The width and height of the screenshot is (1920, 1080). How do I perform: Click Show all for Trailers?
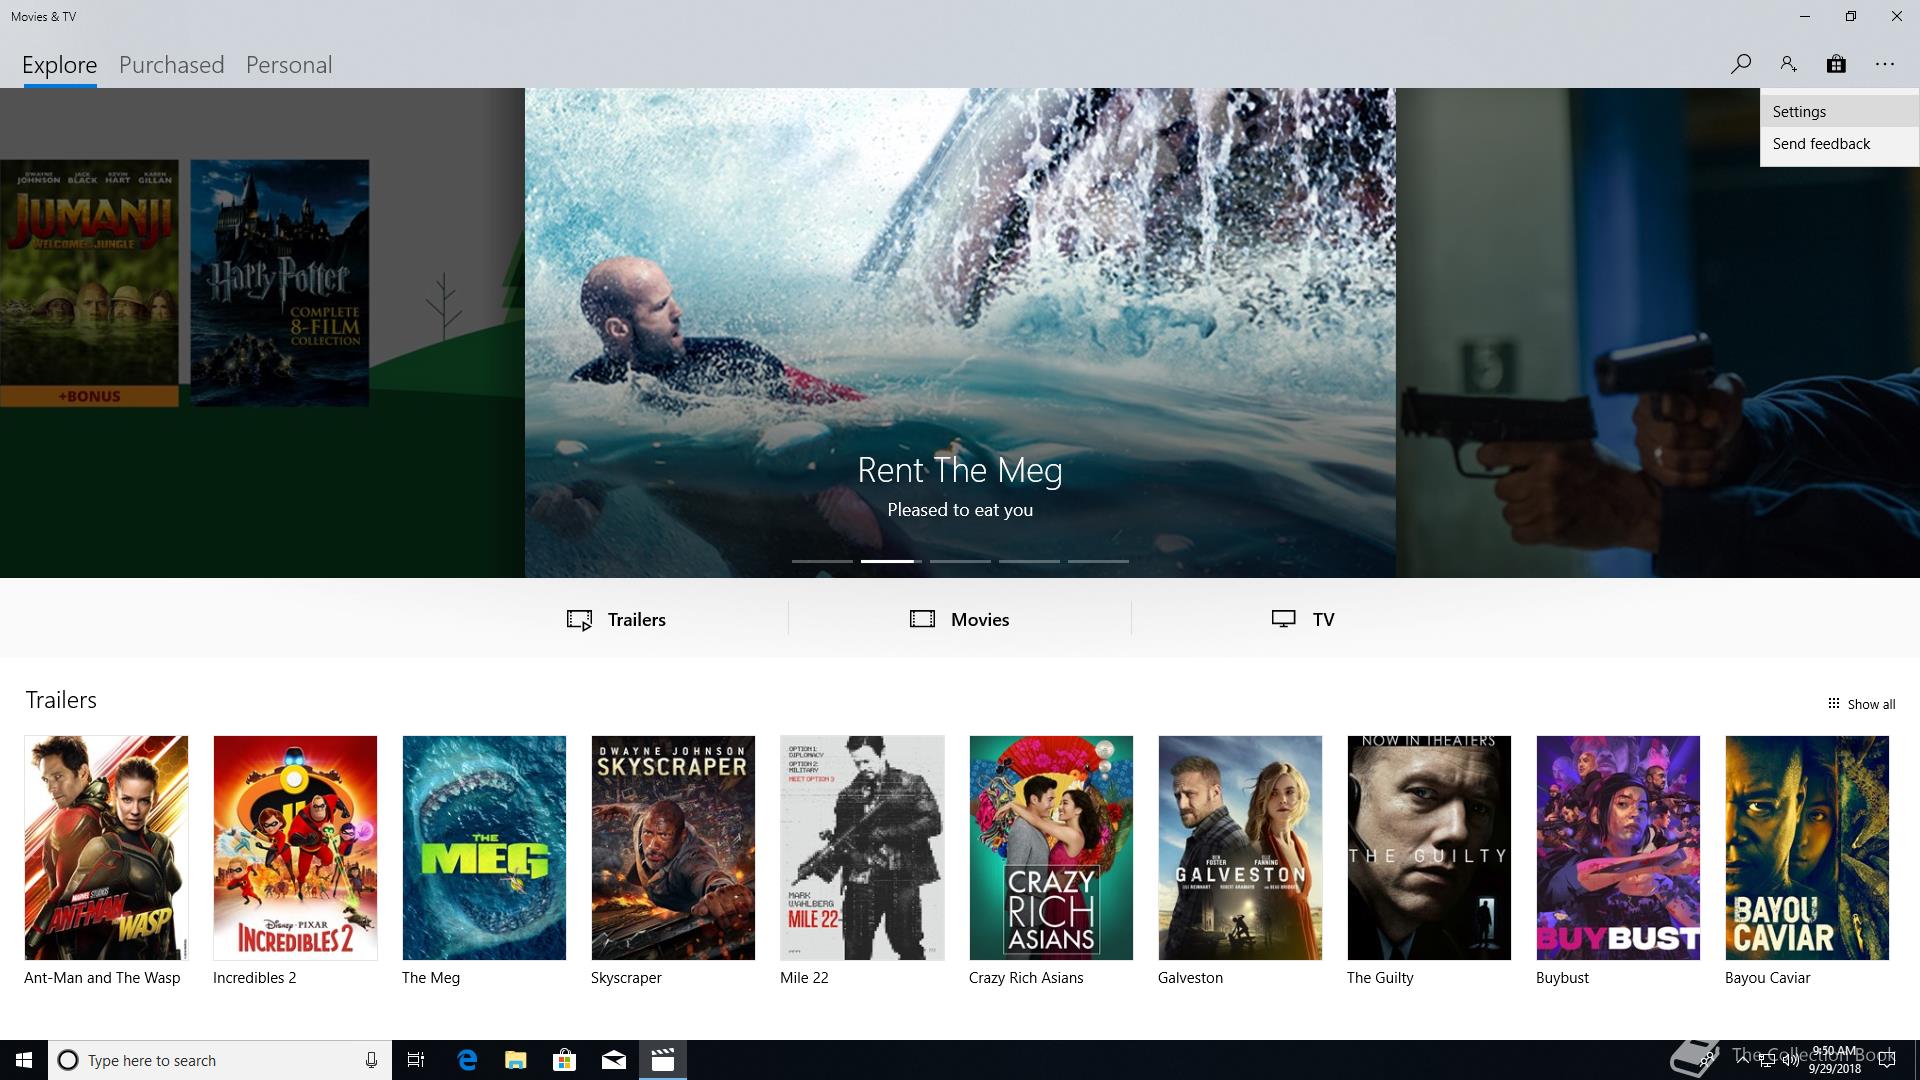pos(1861,704)
